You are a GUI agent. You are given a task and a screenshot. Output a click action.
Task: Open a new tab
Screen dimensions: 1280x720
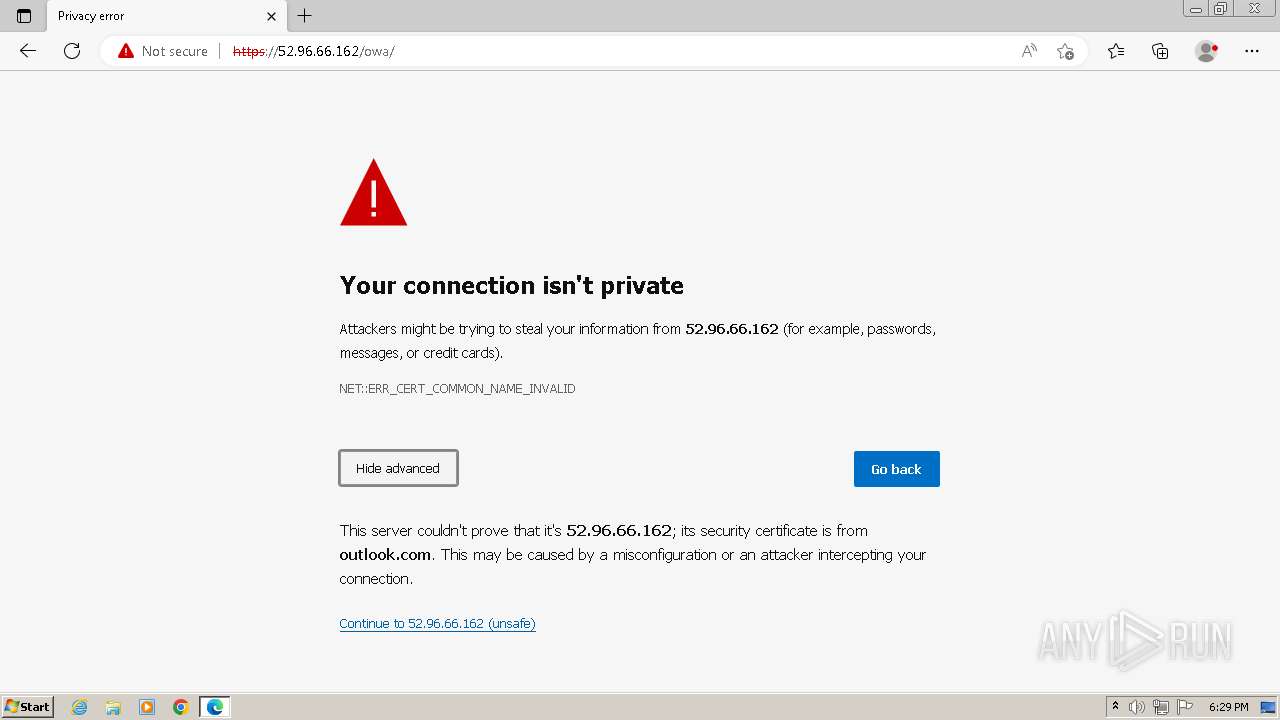(x=305, y=16)
